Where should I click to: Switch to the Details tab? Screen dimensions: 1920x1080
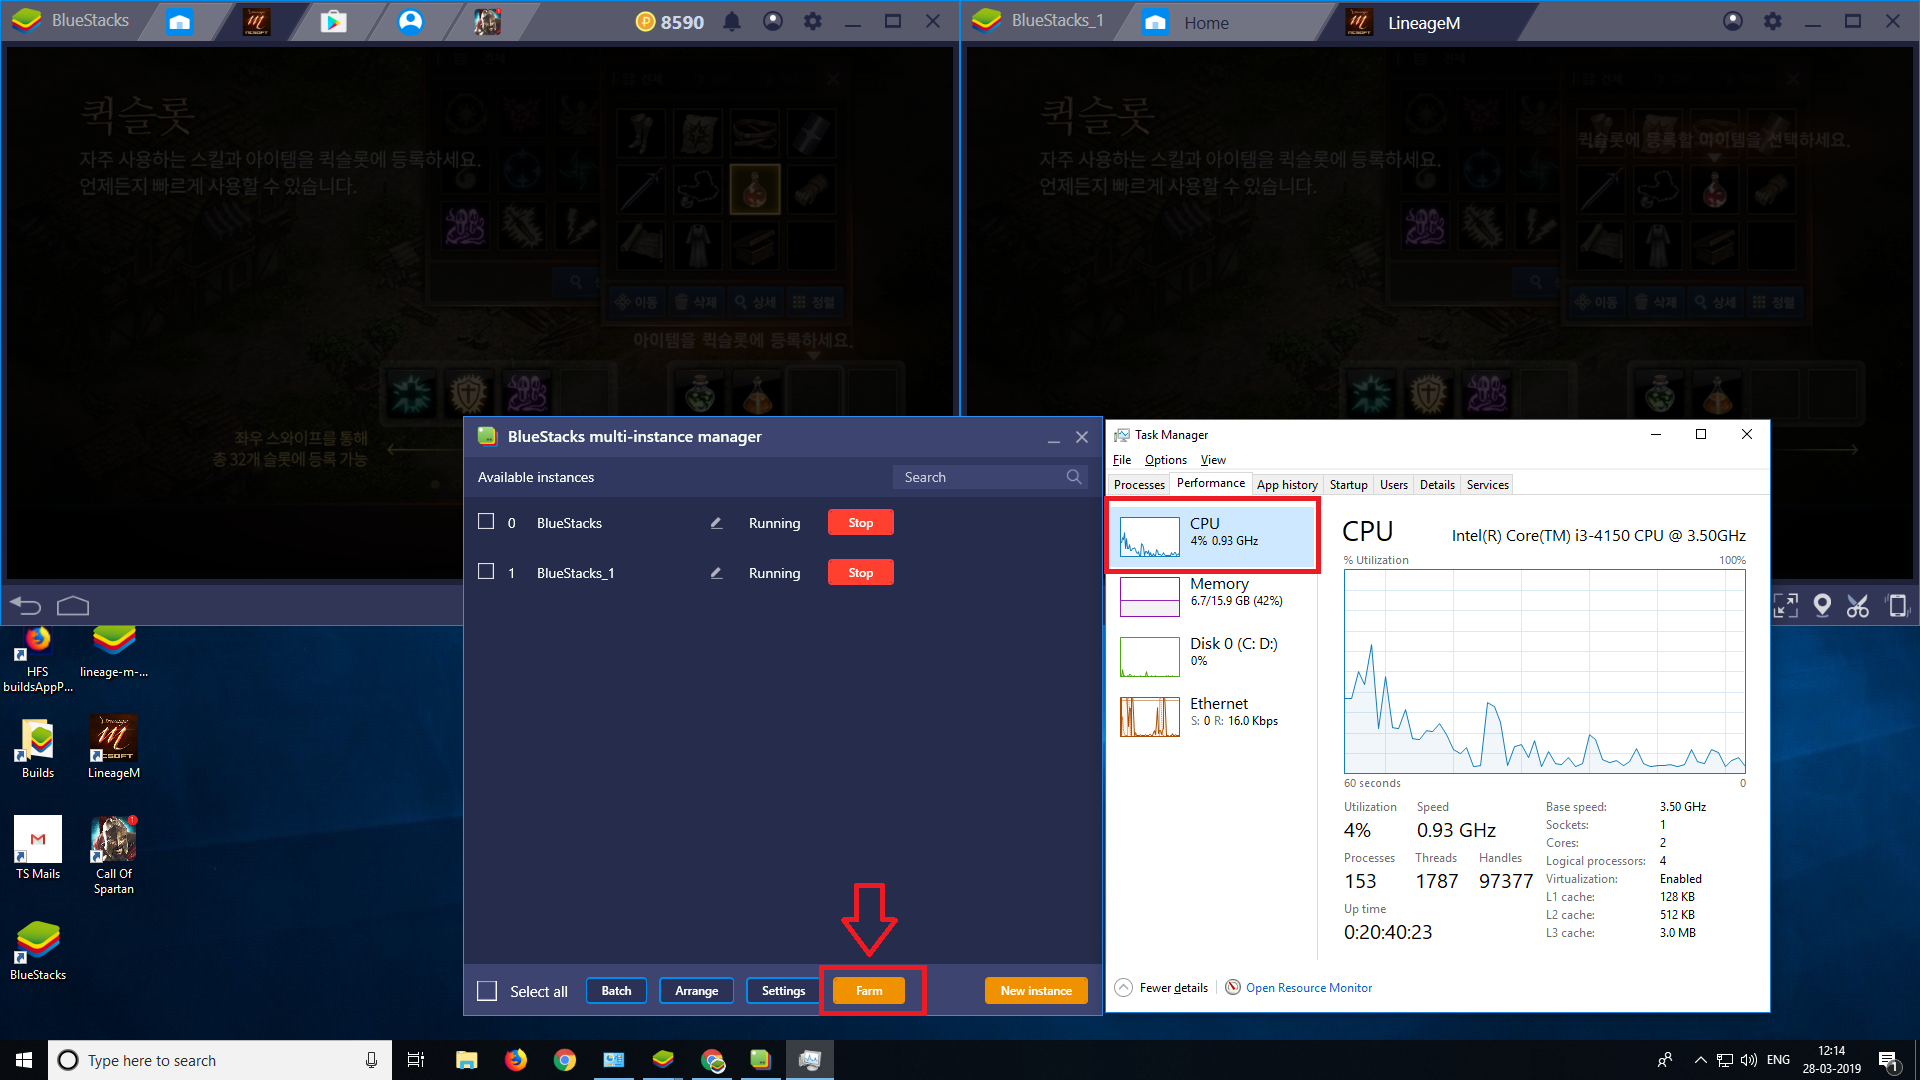click(x=1437, y=485)
